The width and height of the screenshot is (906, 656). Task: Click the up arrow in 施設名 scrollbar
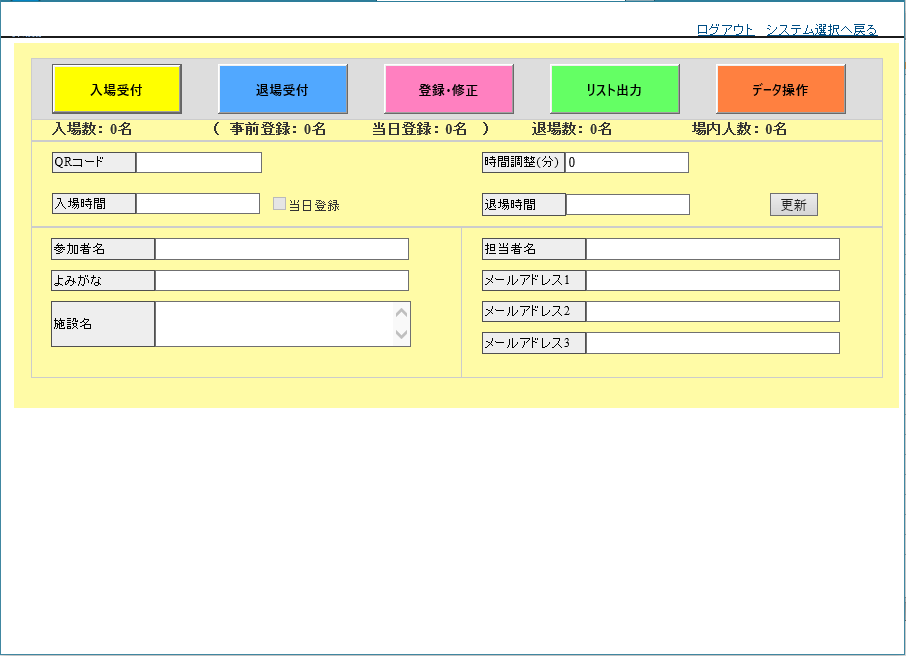coord(402,313)
